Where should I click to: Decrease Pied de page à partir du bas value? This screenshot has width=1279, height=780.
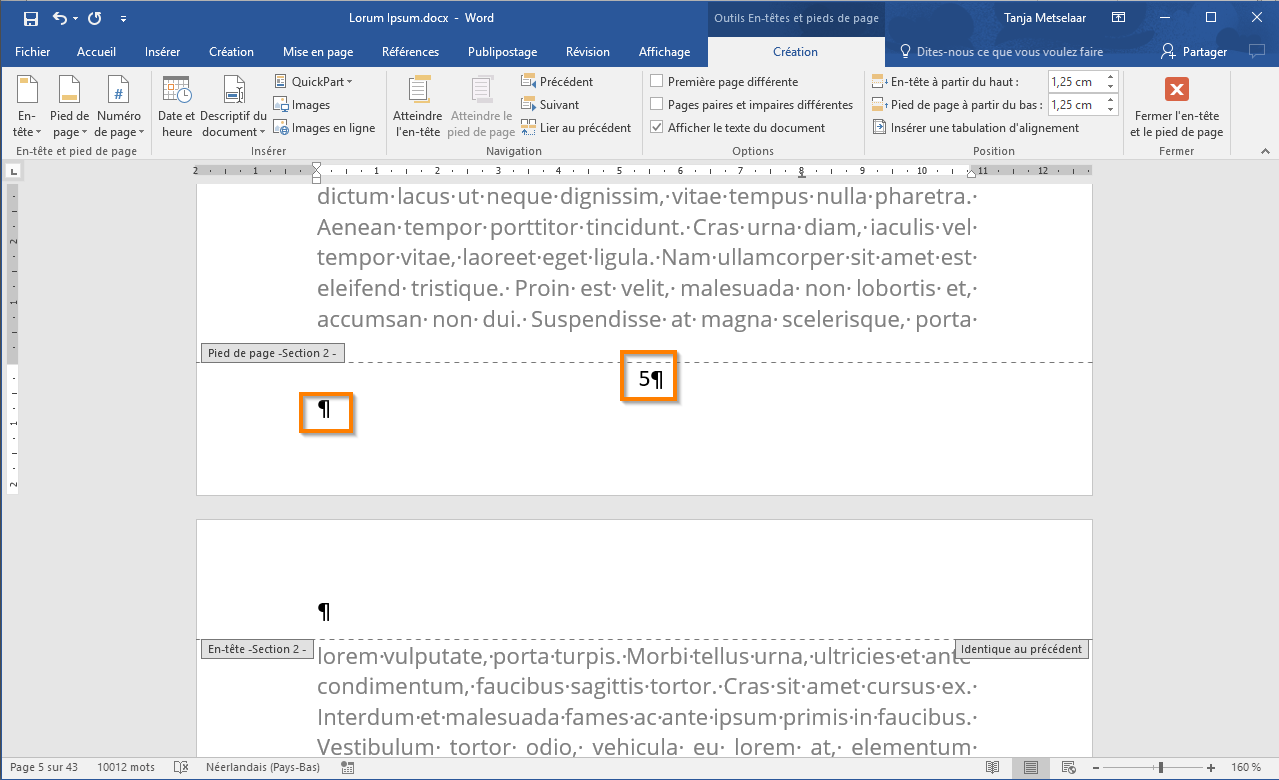(1109, 109)
